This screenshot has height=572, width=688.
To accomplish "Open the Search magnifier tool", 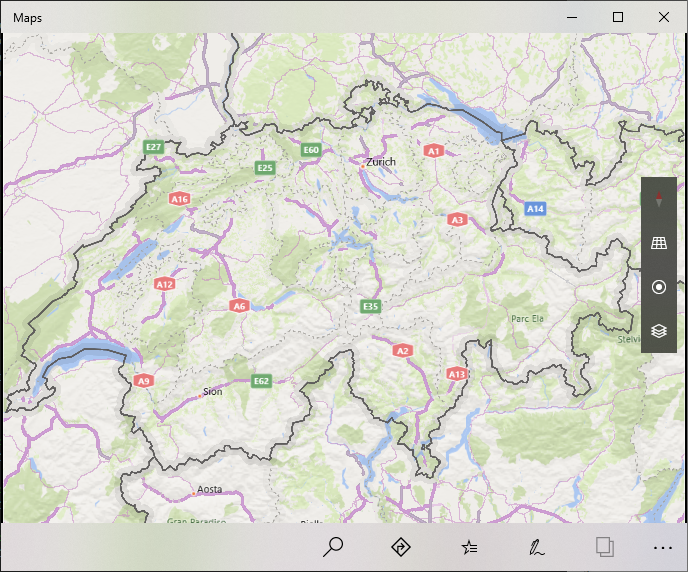I will pos(334,547).
